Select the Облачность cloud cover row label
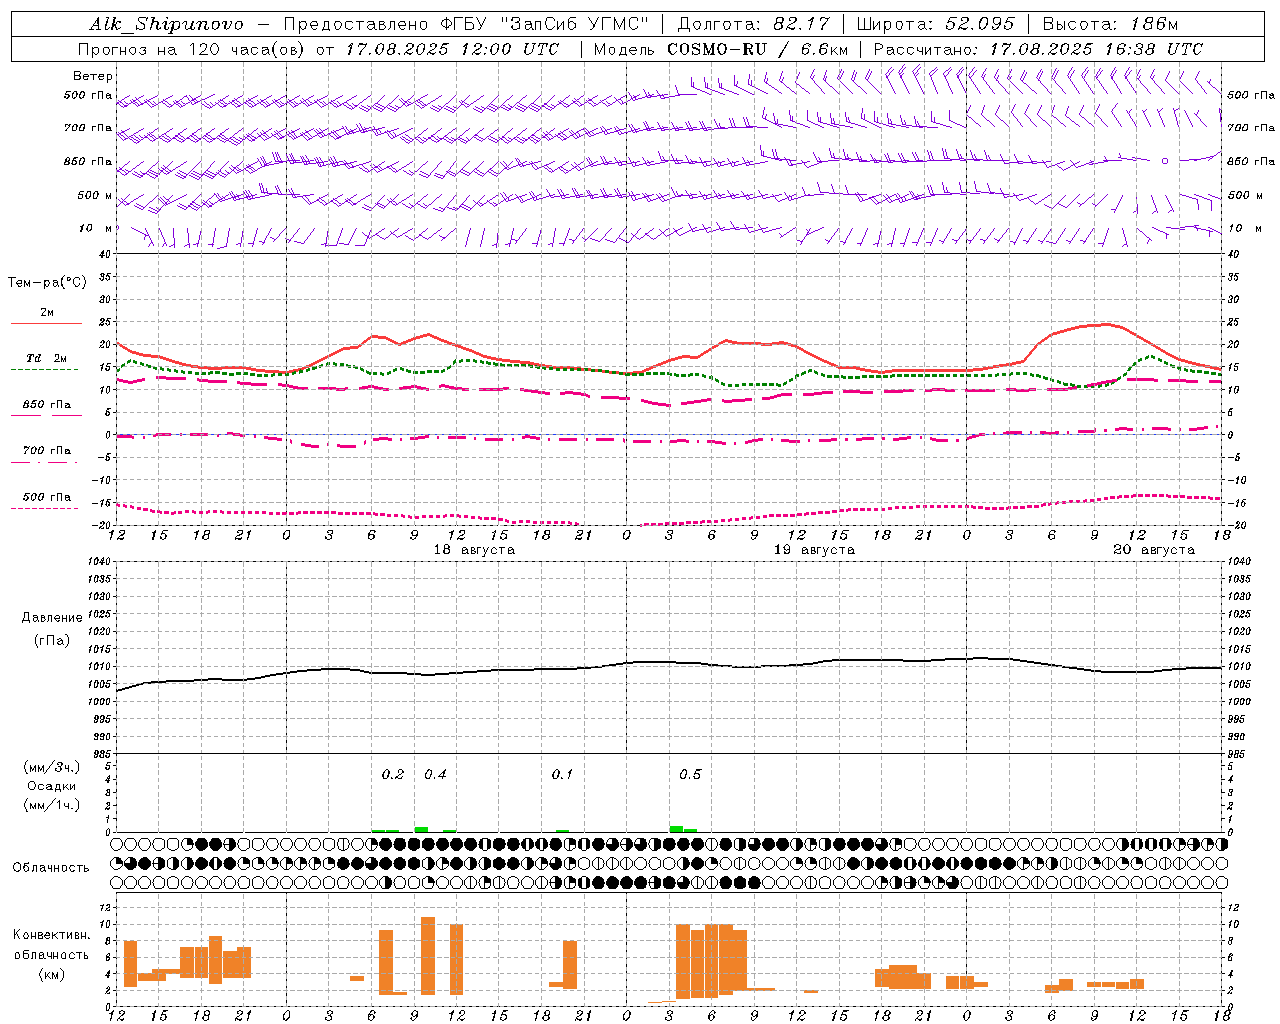The image size is (1280, 1024). (51, 868)
